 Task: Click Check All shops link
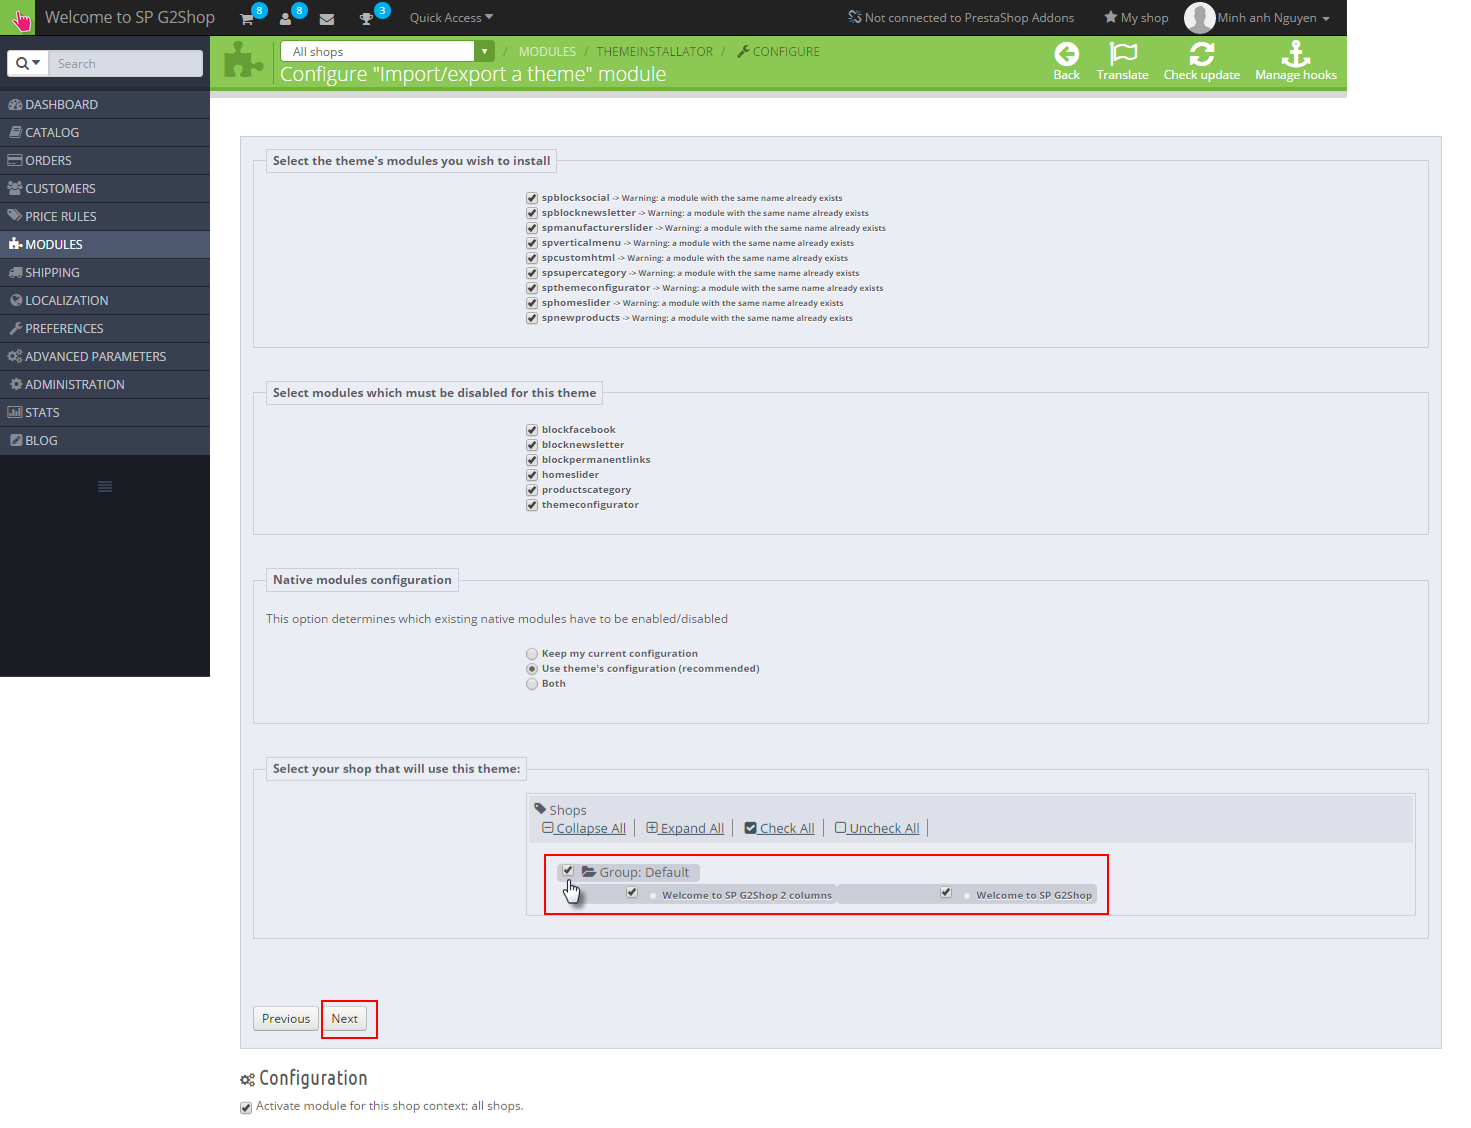780,828
